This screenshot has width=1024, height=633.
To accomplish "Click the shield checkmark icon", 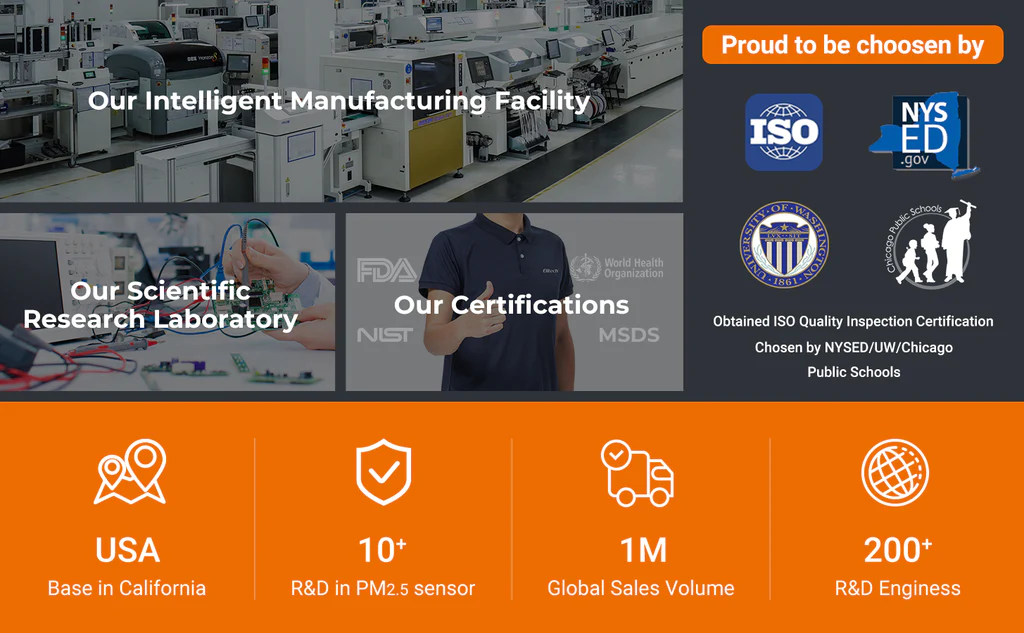I will [383, 472].
